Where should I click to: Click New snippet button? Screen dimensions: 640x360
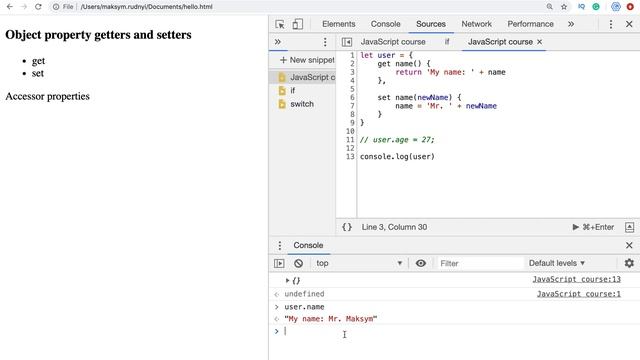tap(307, 60)
